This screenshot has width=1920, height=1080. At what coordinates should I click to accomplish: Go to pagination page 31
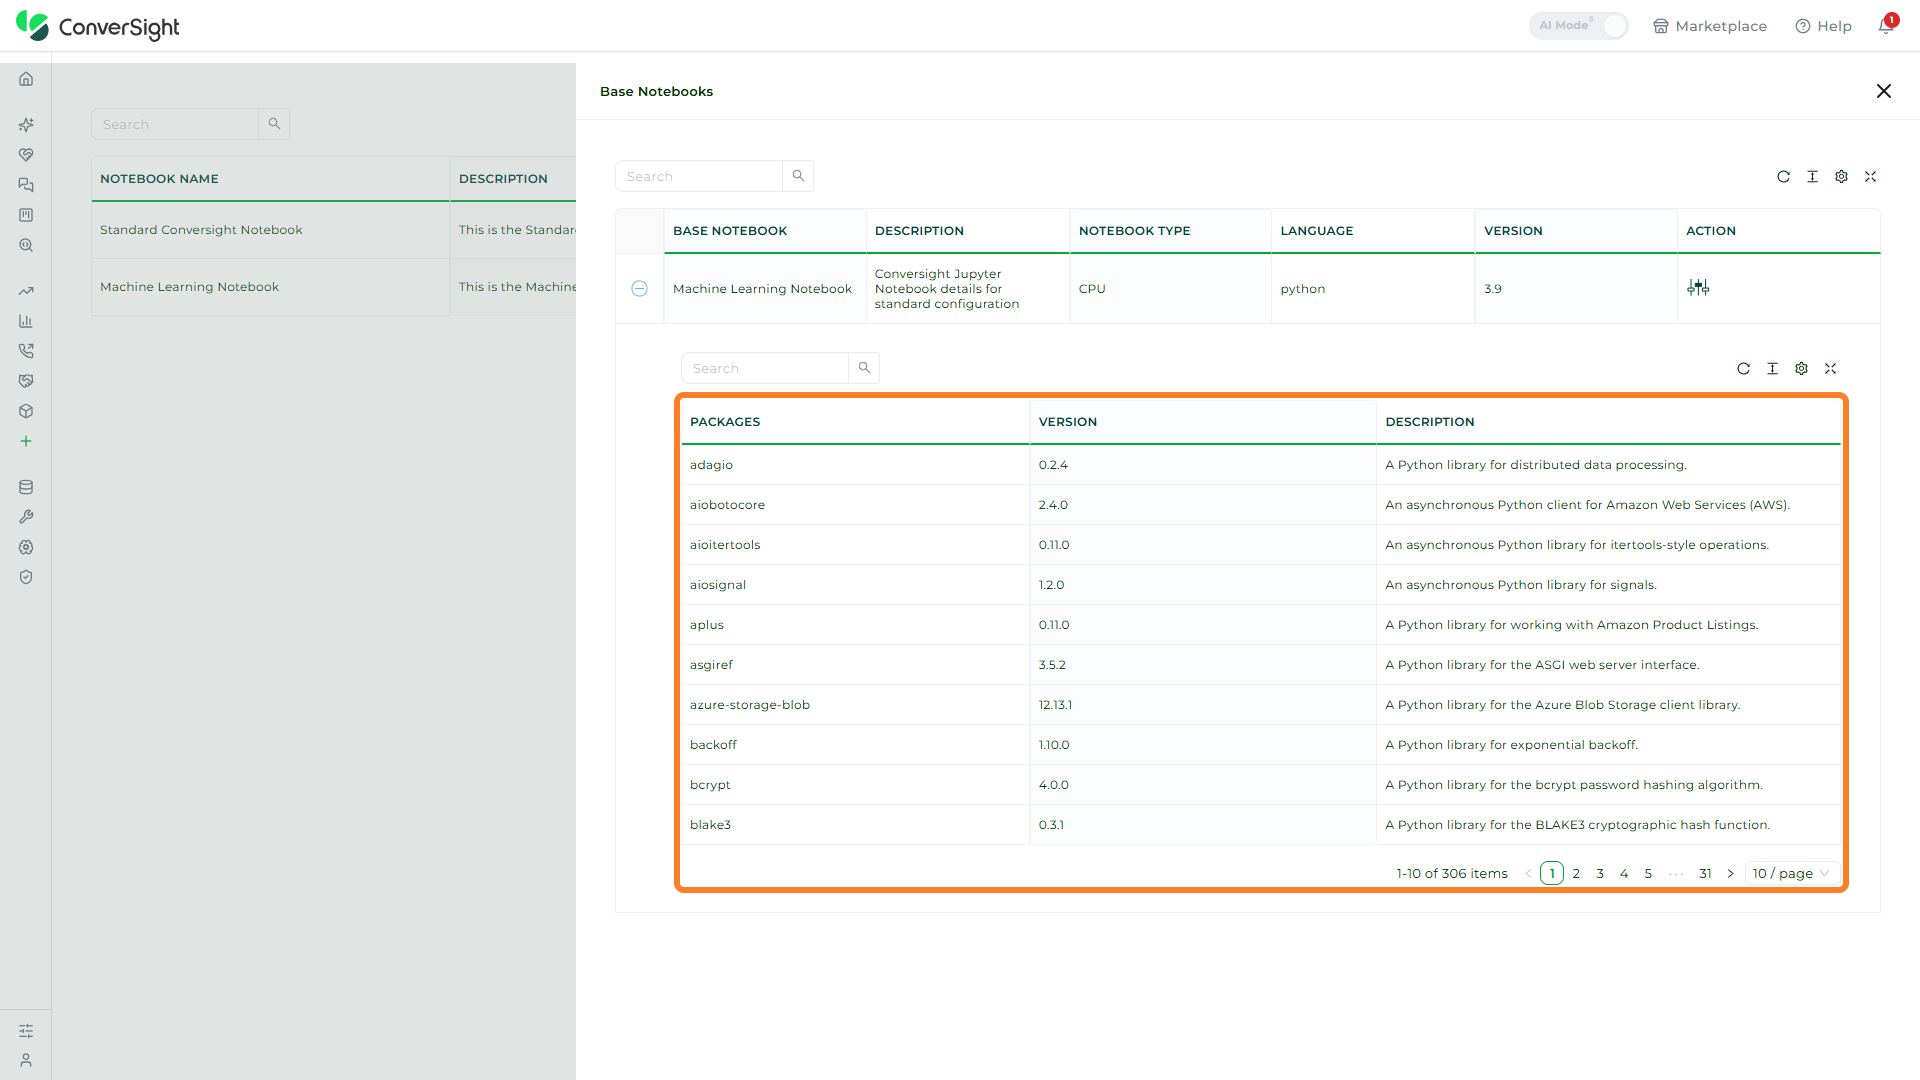pos(1705,873)
